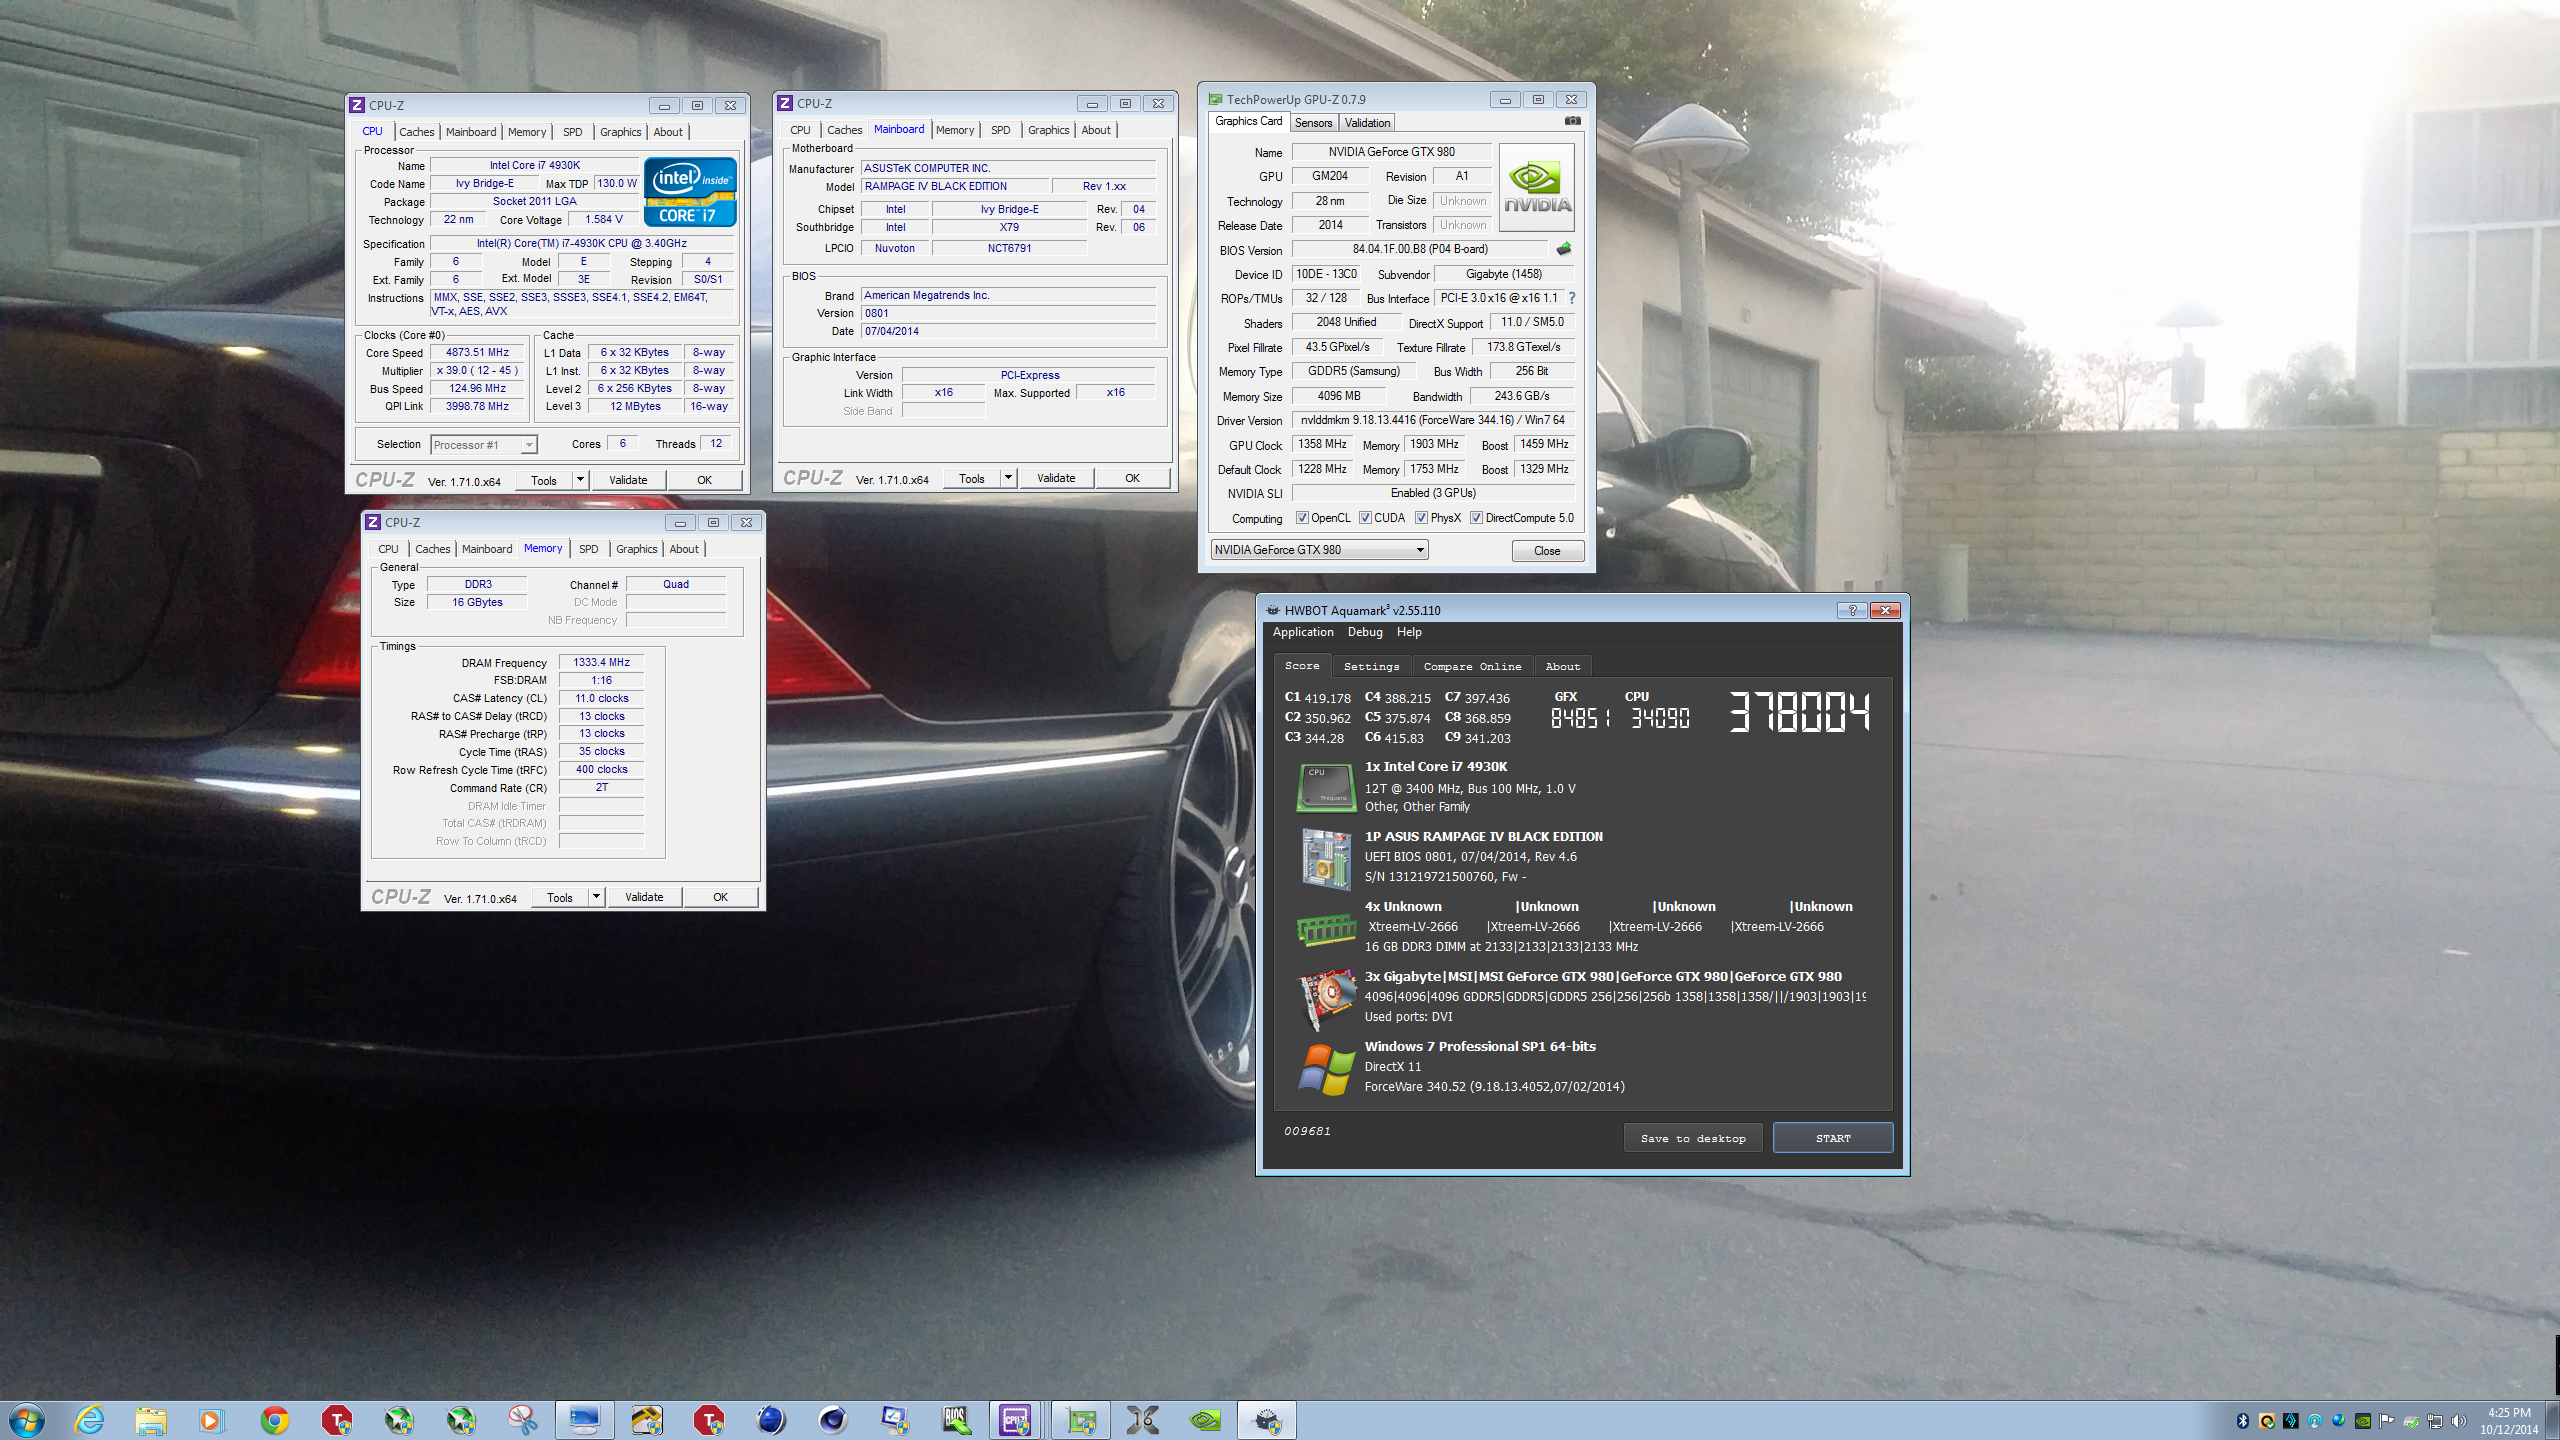Switch to GPU-Z via its taskbar icon

[x=1080, y=1420]
